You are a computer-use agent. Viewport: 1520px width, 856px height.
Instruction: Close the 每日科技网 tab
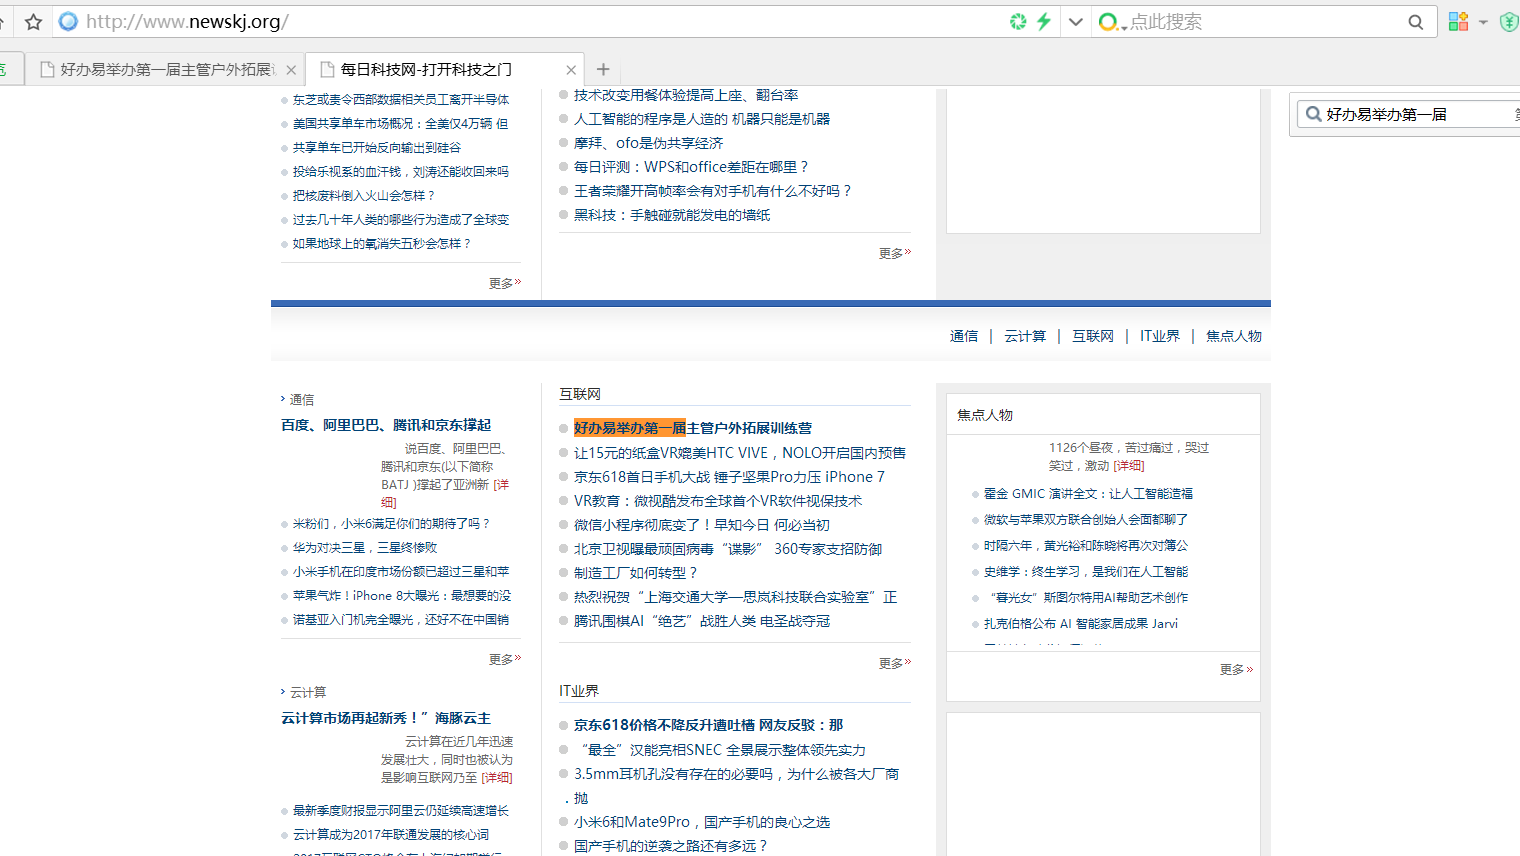click(x=571, y=70)
